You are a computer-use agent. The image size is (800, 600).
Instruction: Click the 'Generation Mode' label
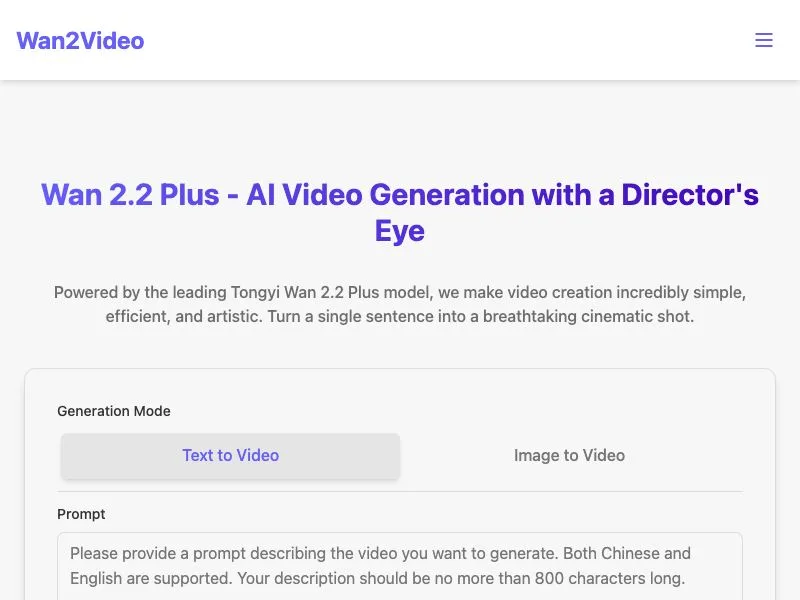pyautogui.click(x=114, y=411)
